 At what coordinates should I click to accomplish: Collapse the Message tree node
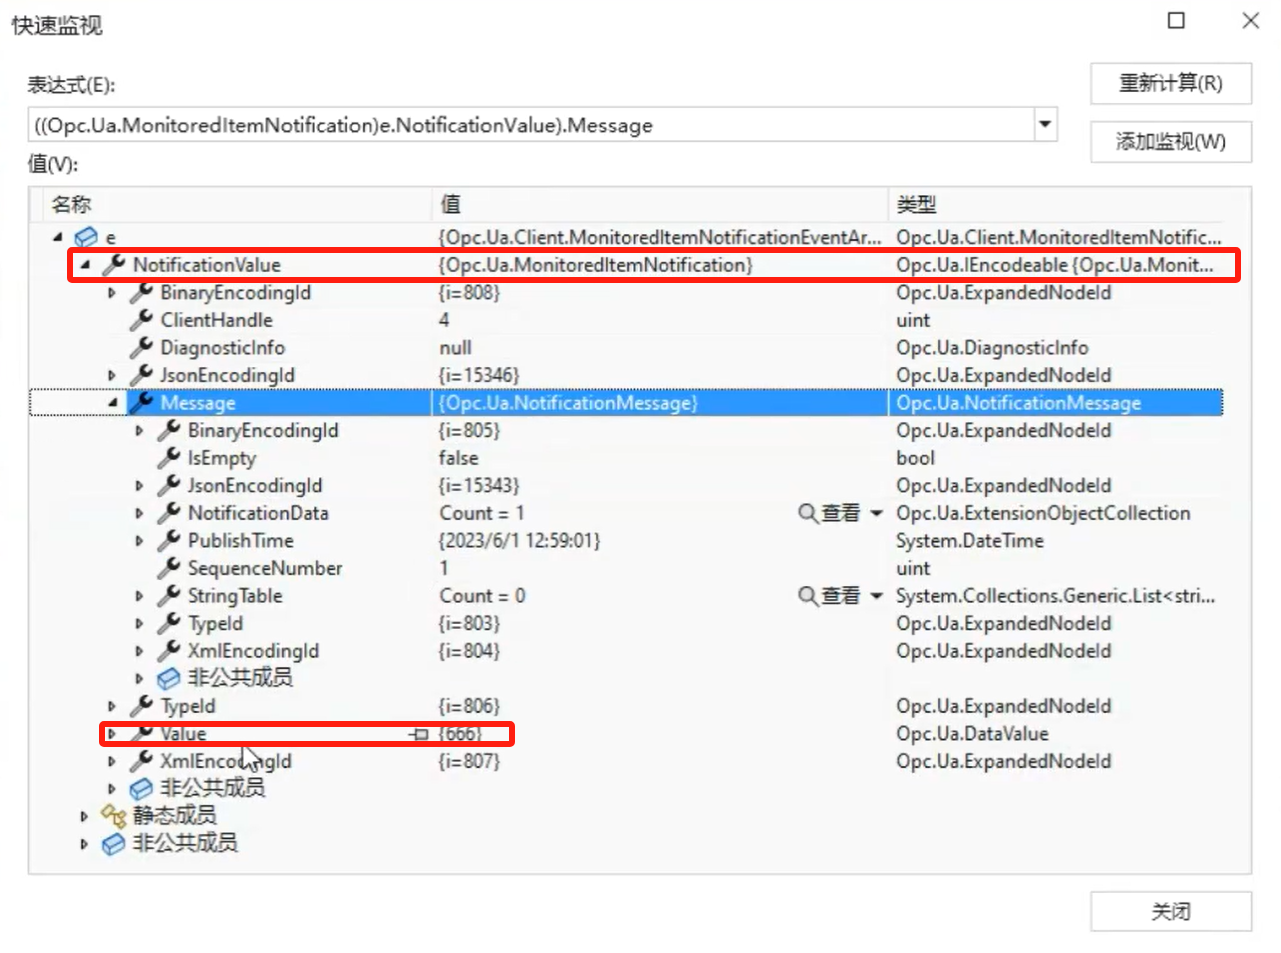[112, 403]
